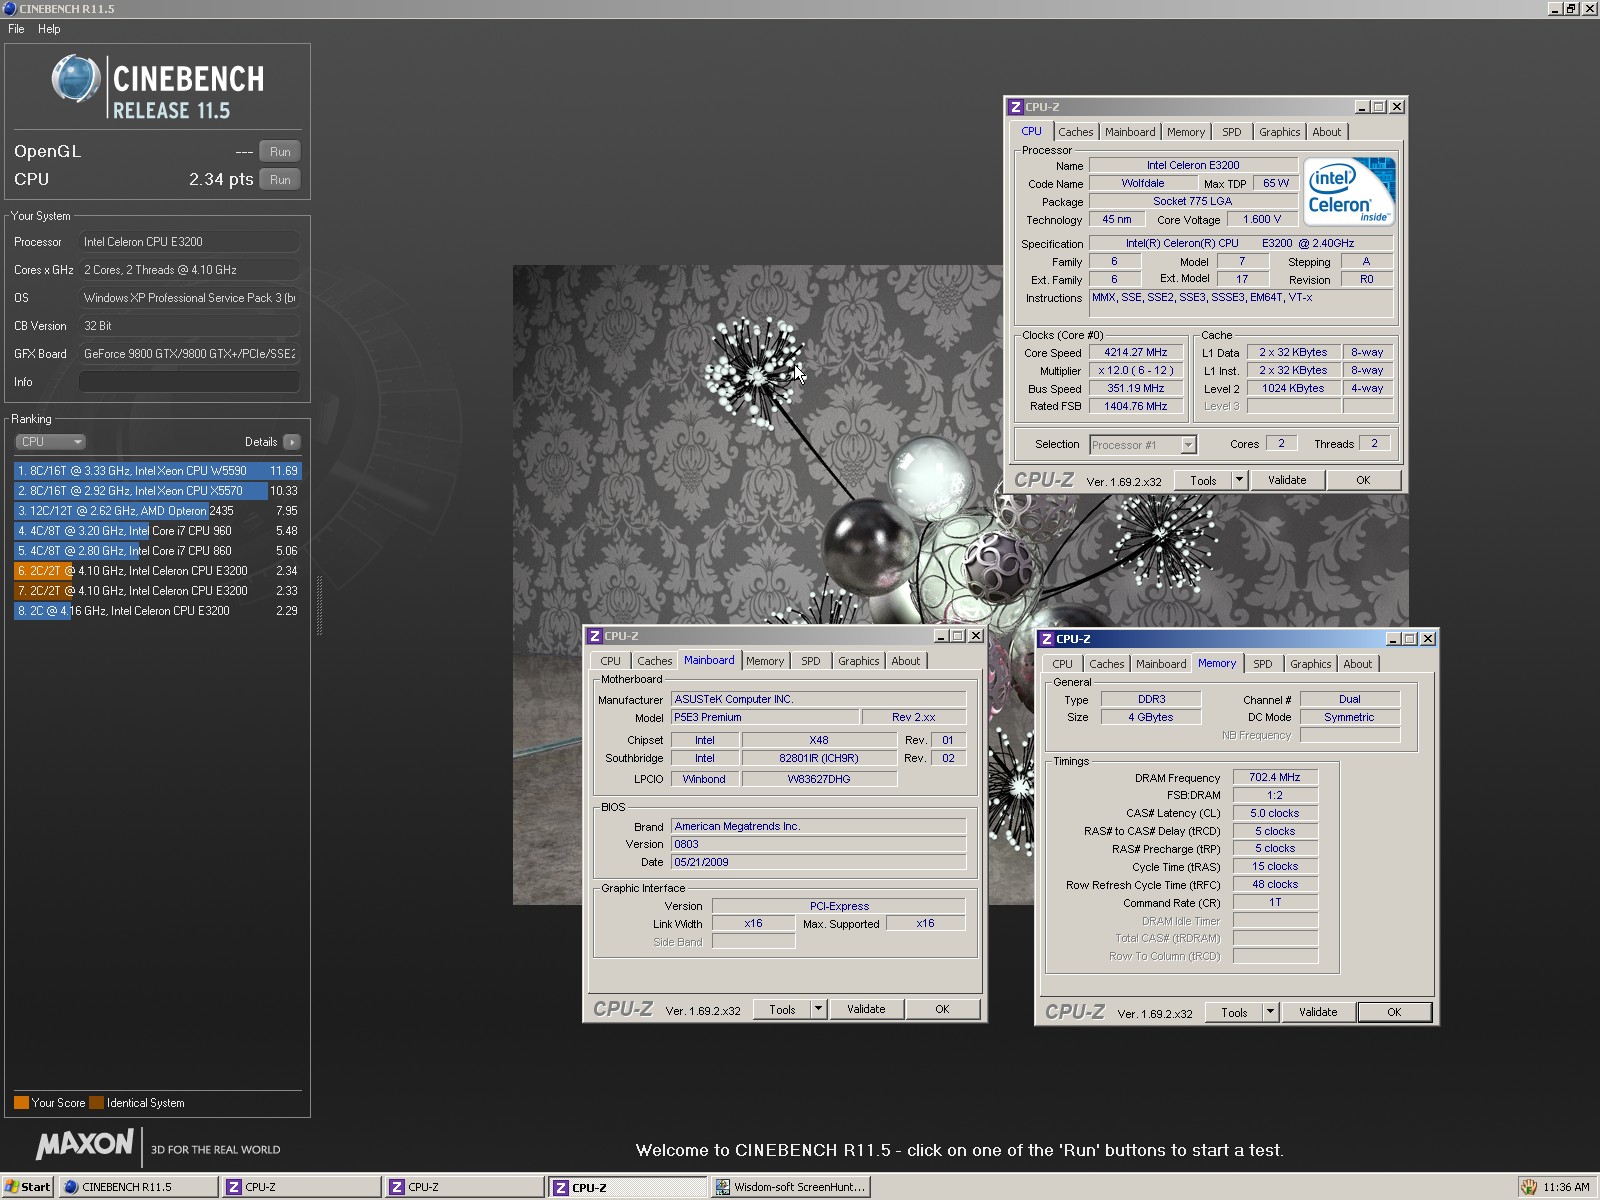Click the BIOS Date value 05/21/2009
This screenshot has height=1200, width=1600.
coord(818,862)
